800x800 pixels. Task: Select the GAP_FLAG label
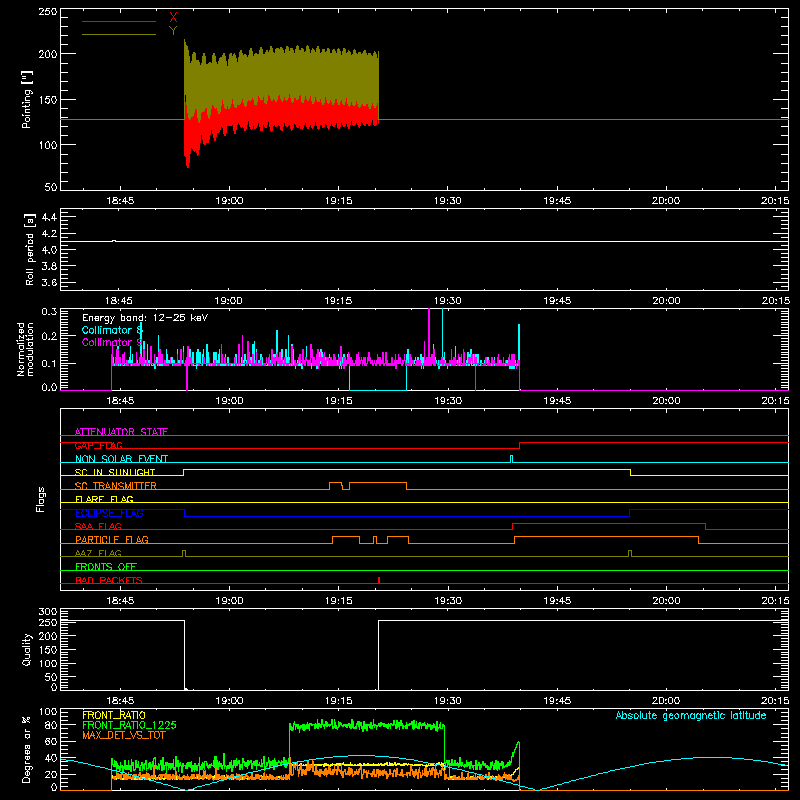98,445
